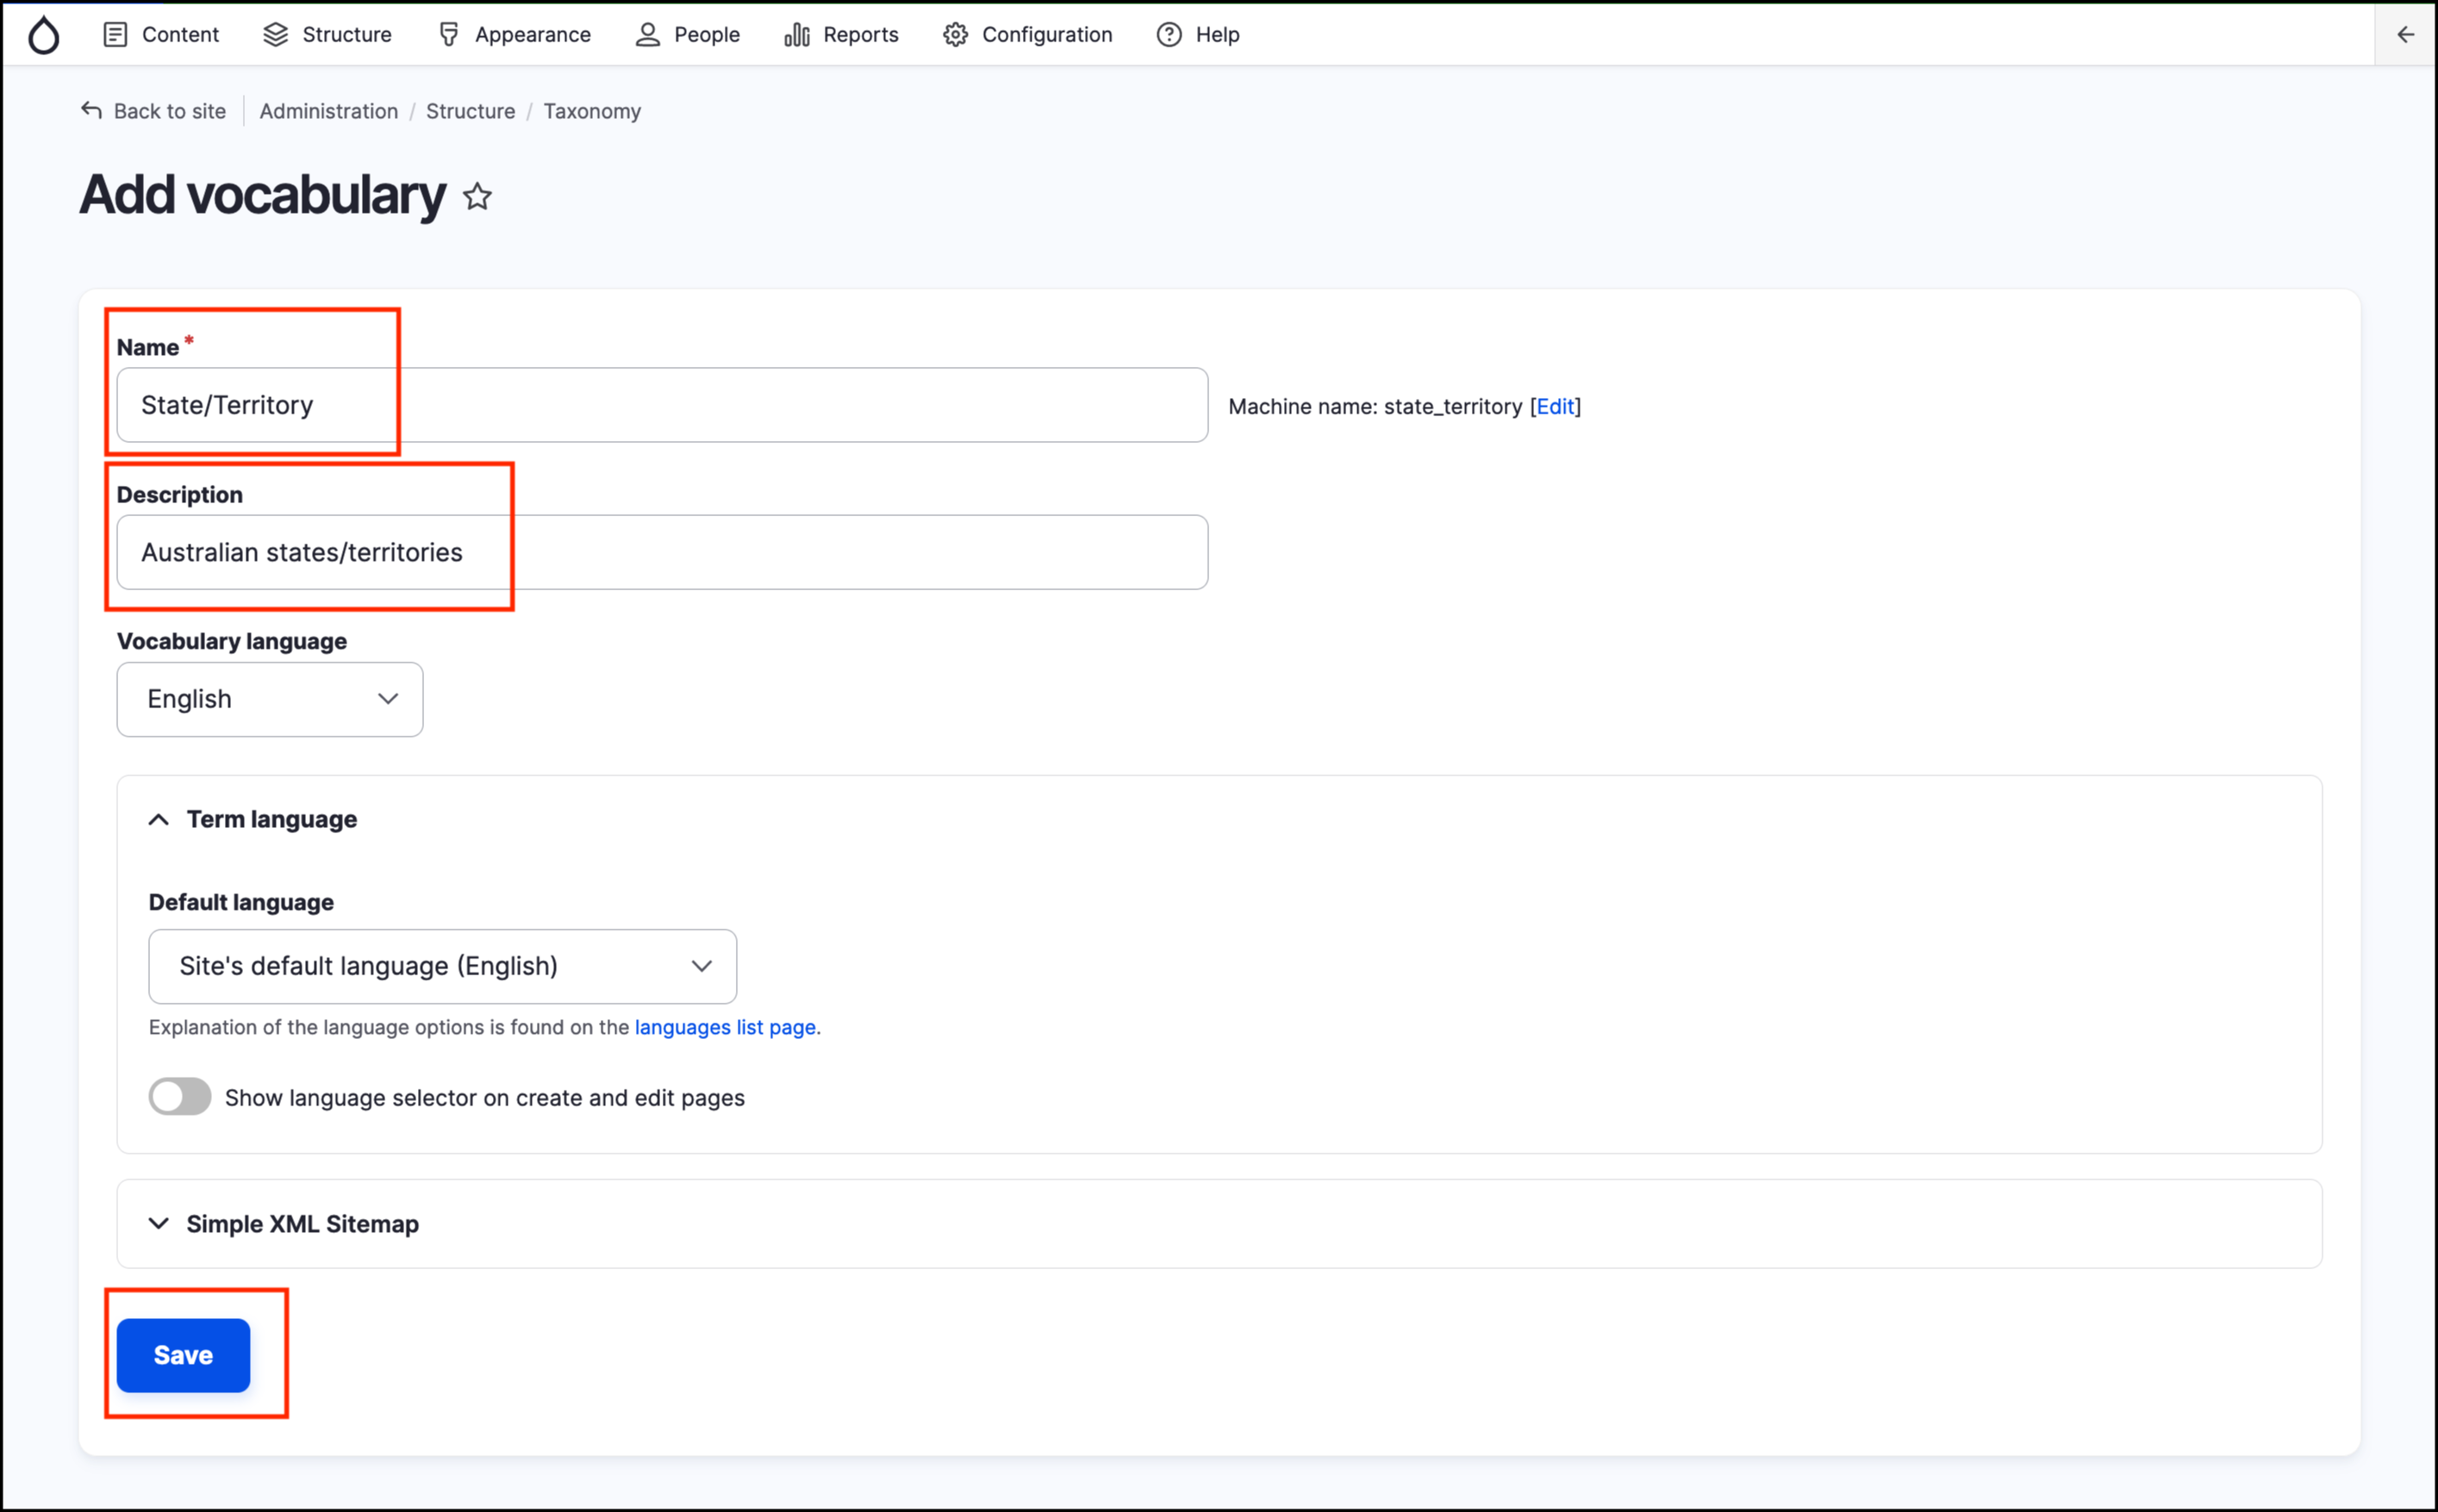Viewport: 2438px width, 1512px height.
Task: Enable Show language selector toggle
Action: pyautogui.click(x=180, y=1097)
